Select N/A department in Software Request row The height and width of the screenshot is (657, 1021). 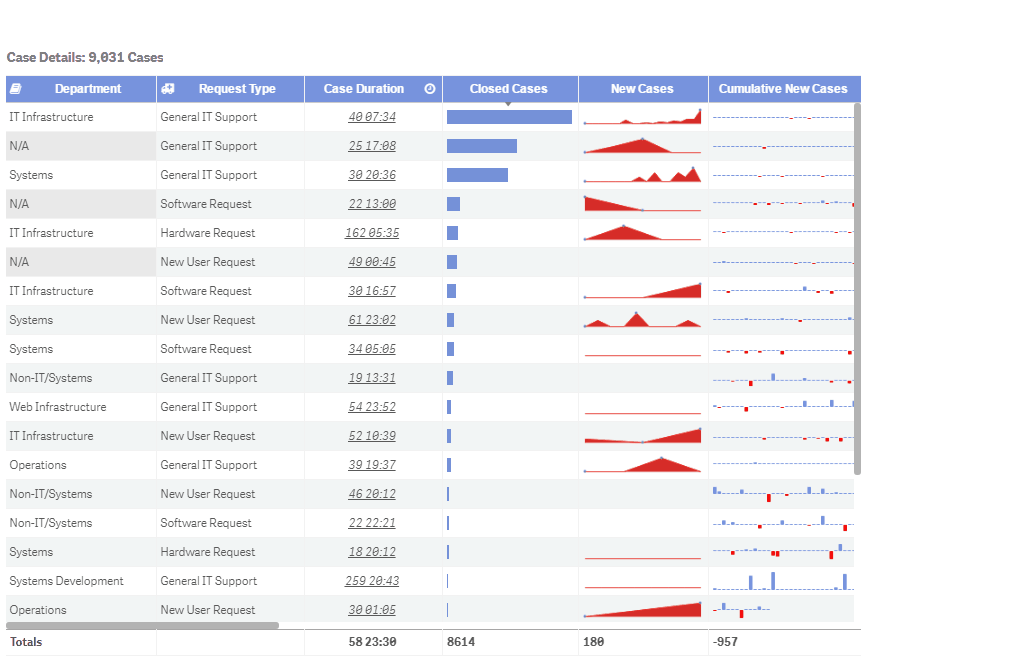pyautogui.click(x=81, y=204)
